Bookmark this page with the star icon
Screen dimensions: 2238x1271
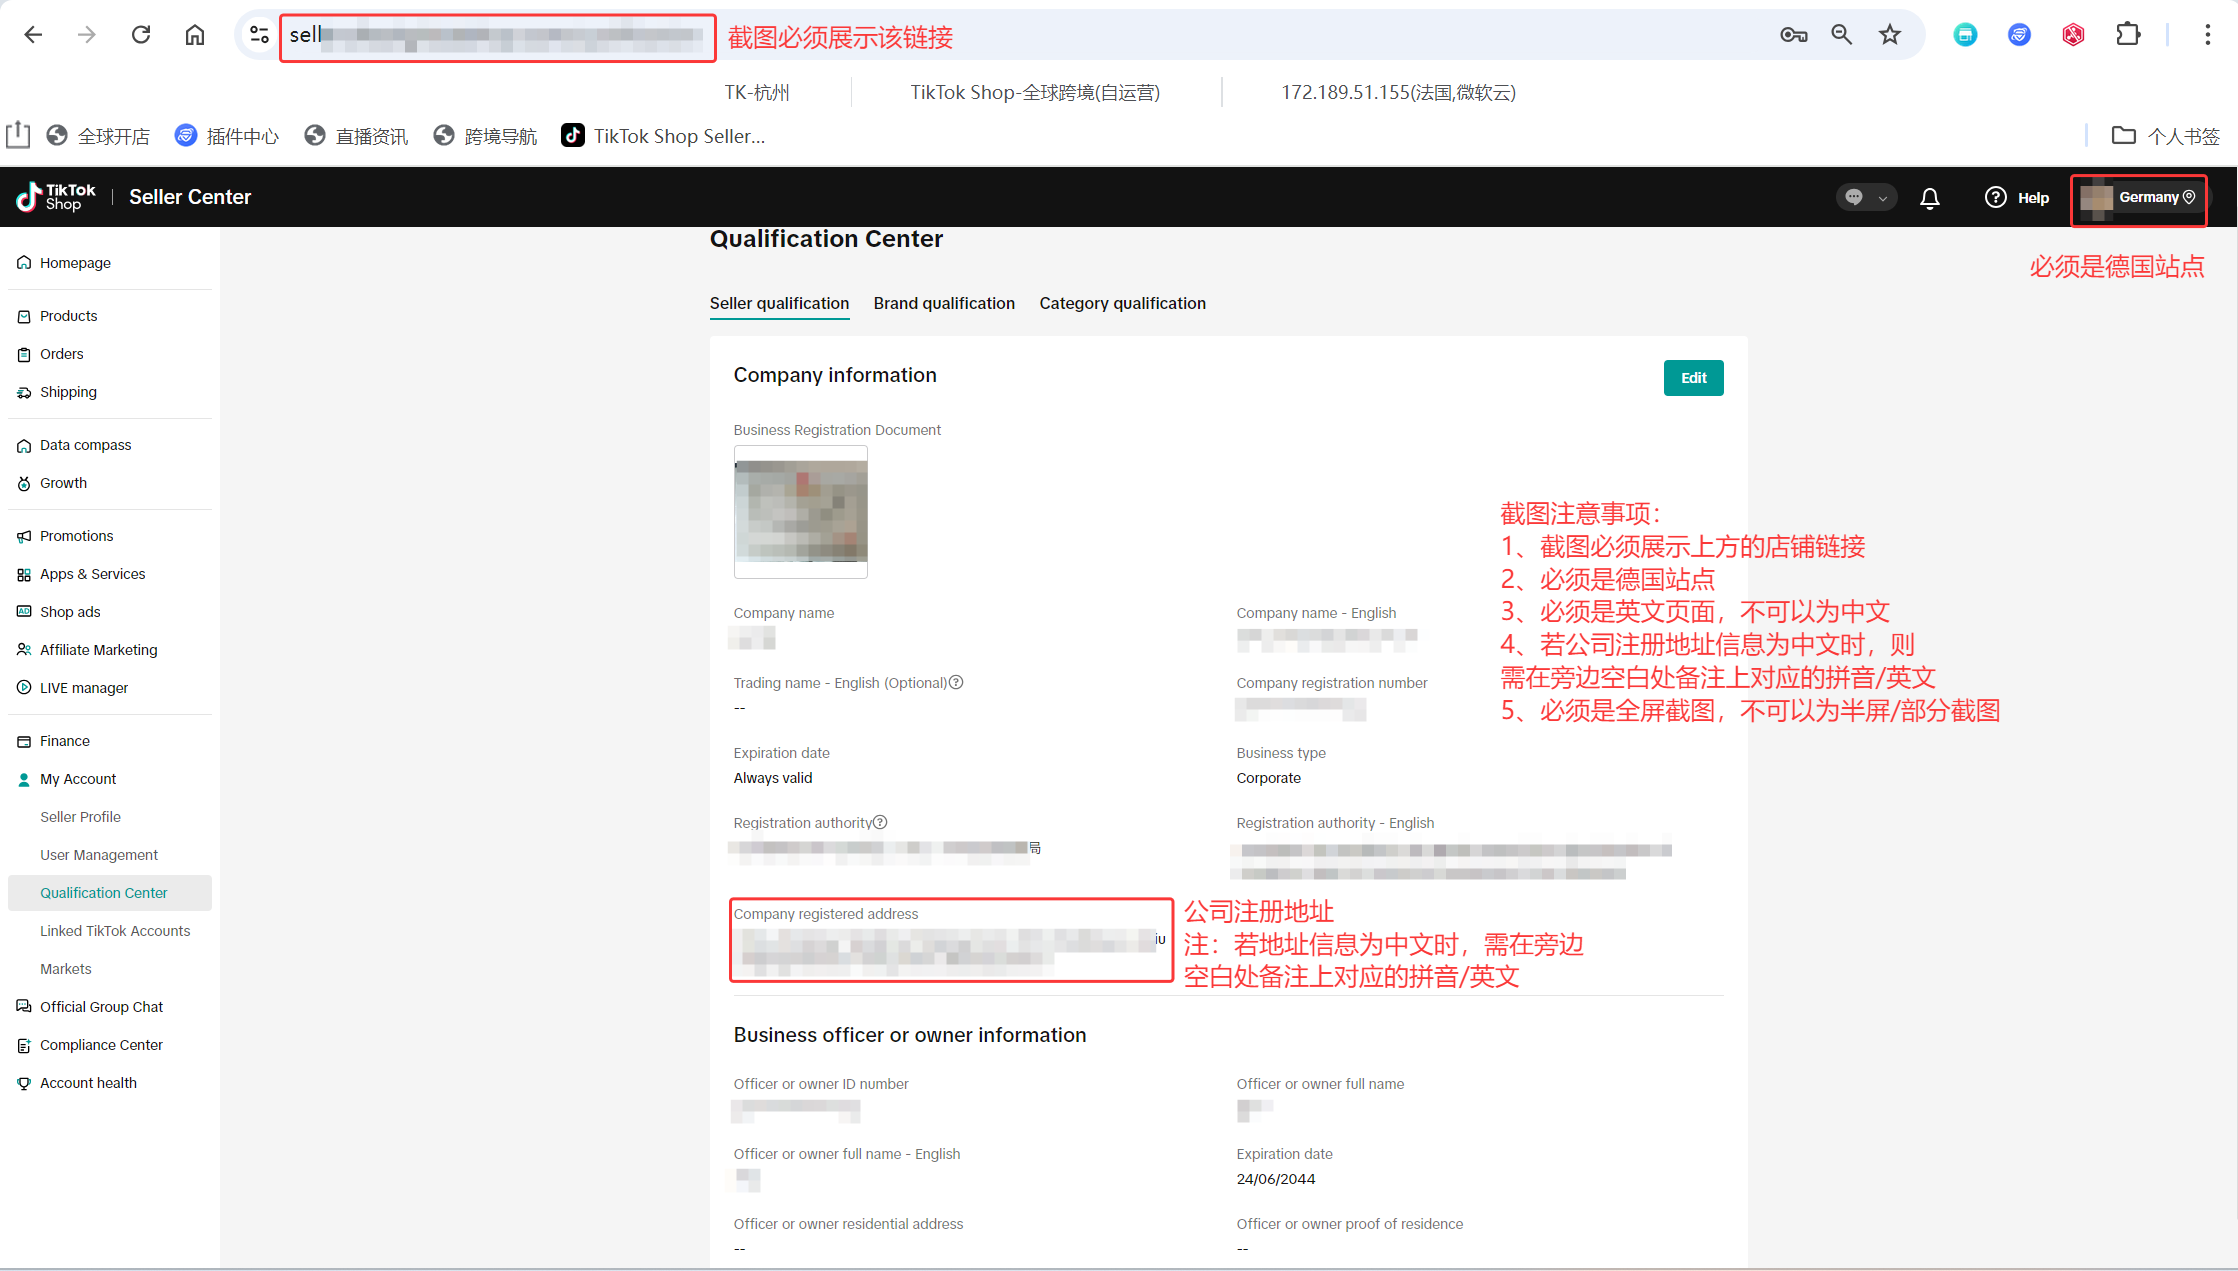[1889, 35]
